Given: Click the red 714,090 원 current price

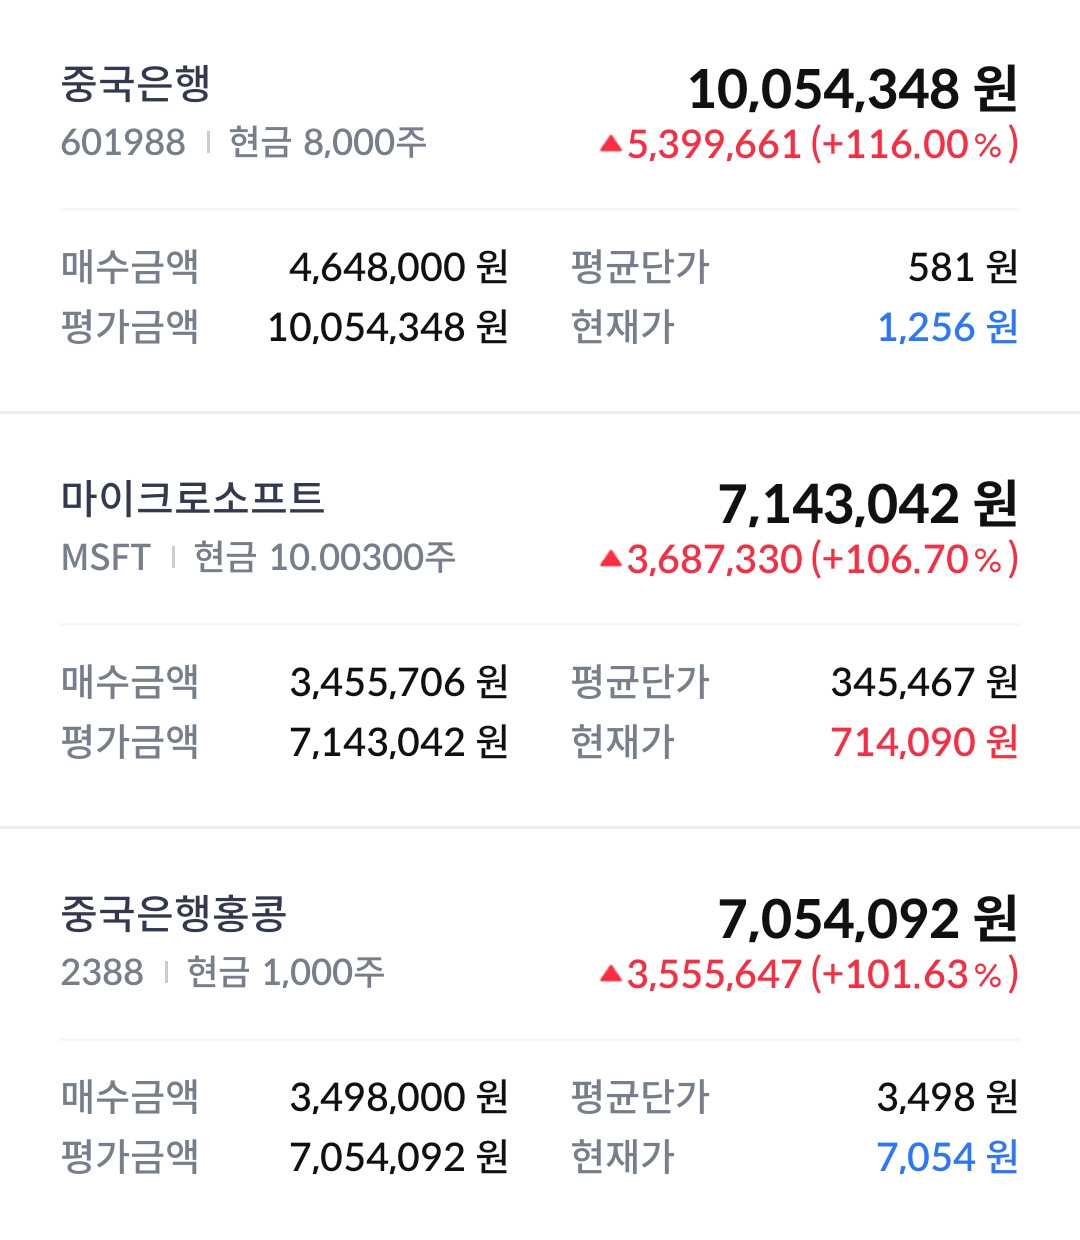Looking at the screenshot, I should point(924,742).
